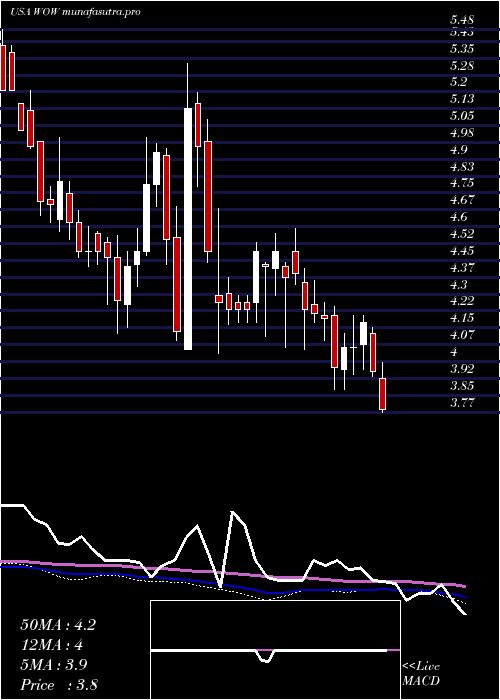
Task: Select the 5.48 price axis label
Action: (x=462, y=21)
